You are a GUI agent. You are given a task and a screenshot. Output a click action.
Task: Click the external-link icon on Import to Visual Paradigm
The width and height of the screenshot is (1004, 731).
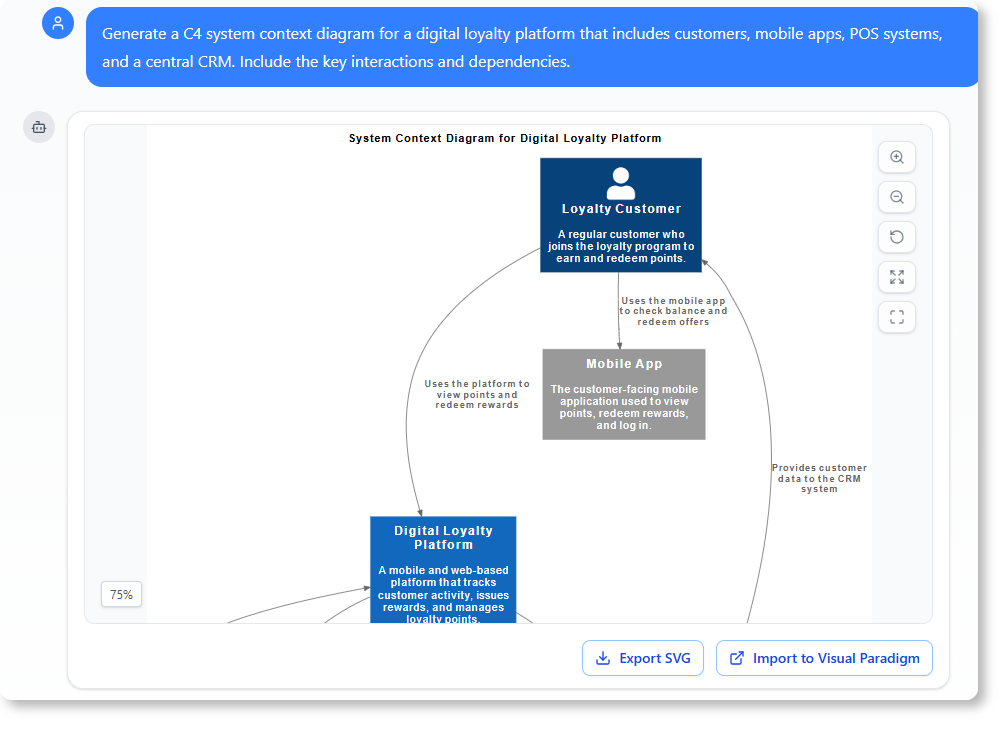pyautogui.click(x=737, y=658)
